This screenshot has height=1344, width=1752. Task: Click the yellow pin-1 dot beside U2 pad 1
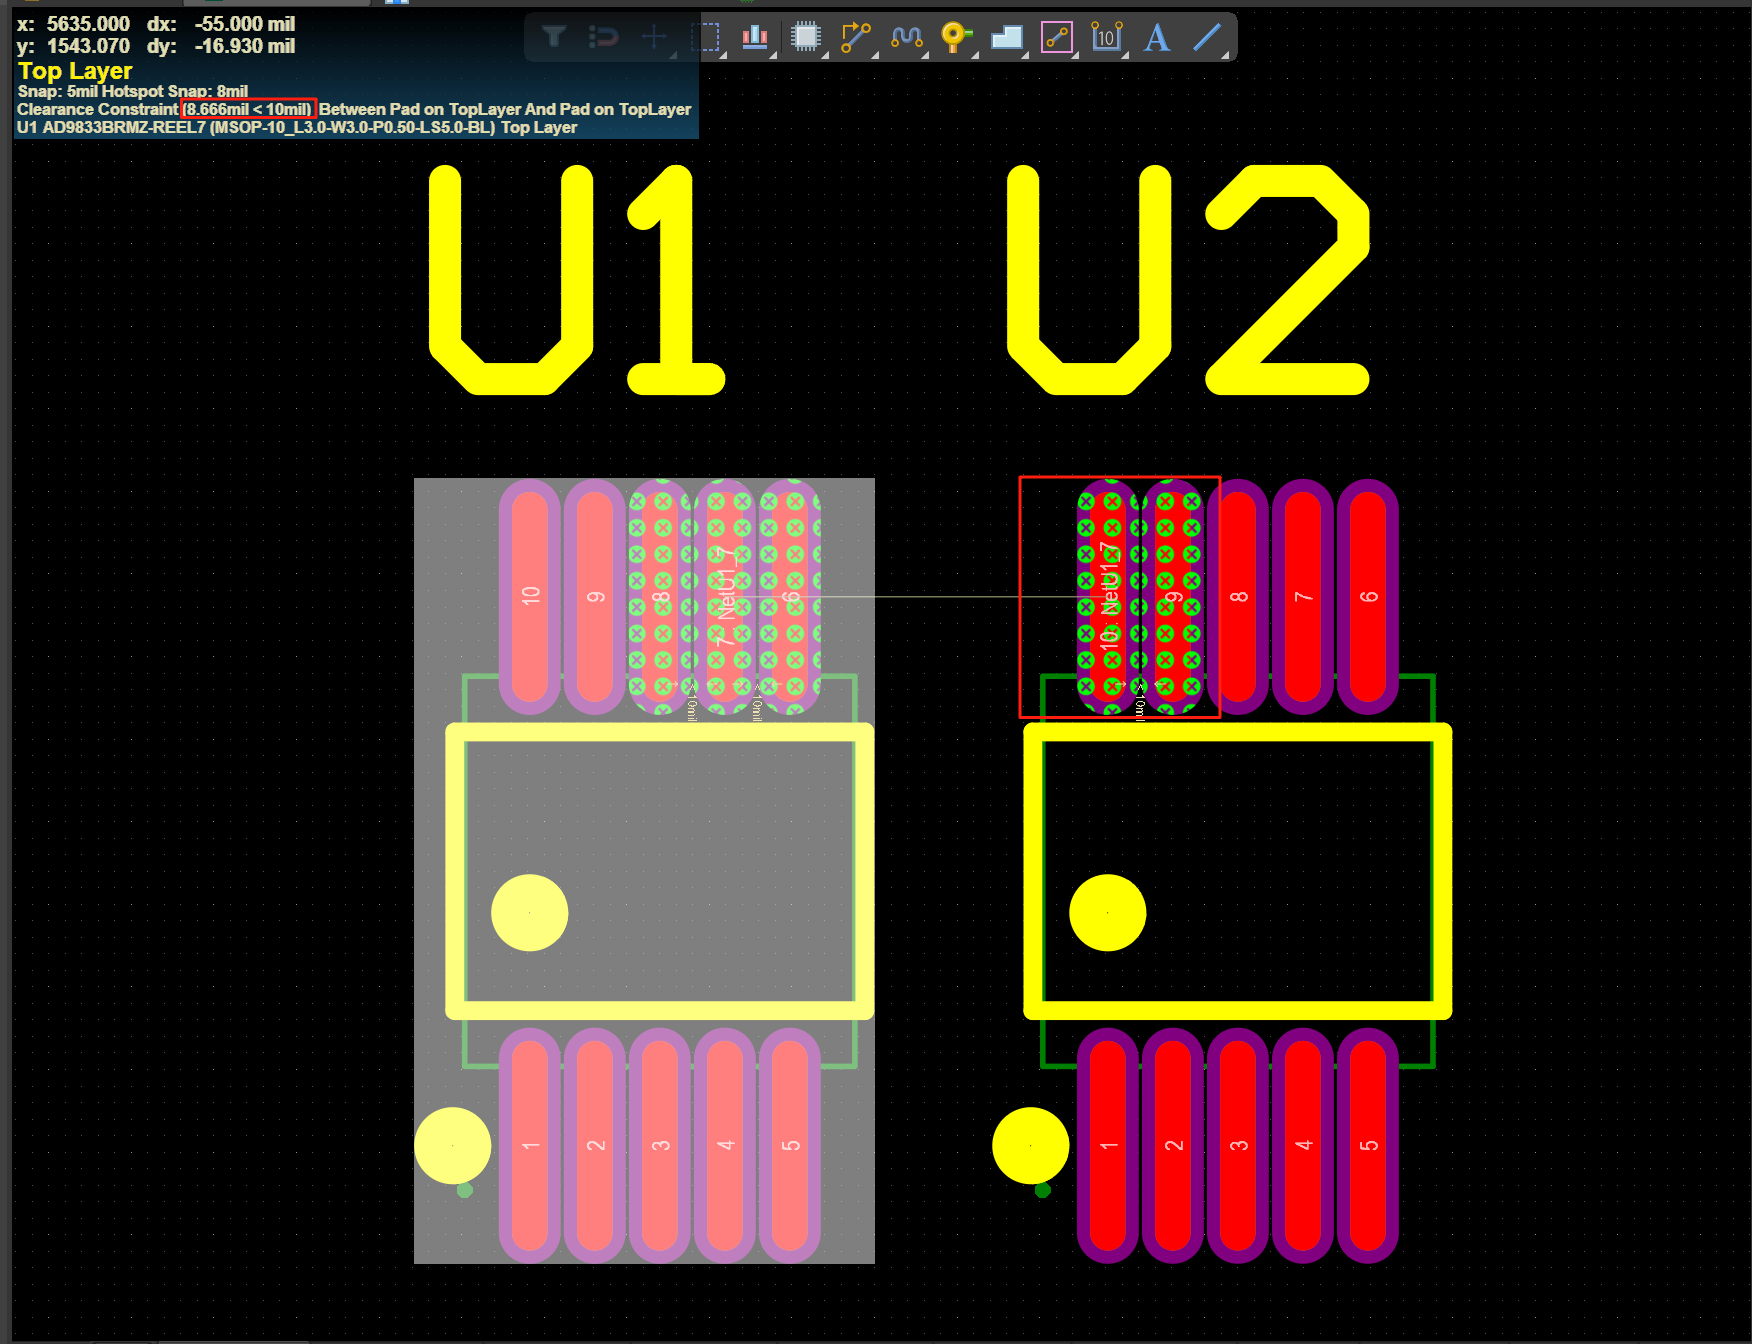(1031, 1146)
